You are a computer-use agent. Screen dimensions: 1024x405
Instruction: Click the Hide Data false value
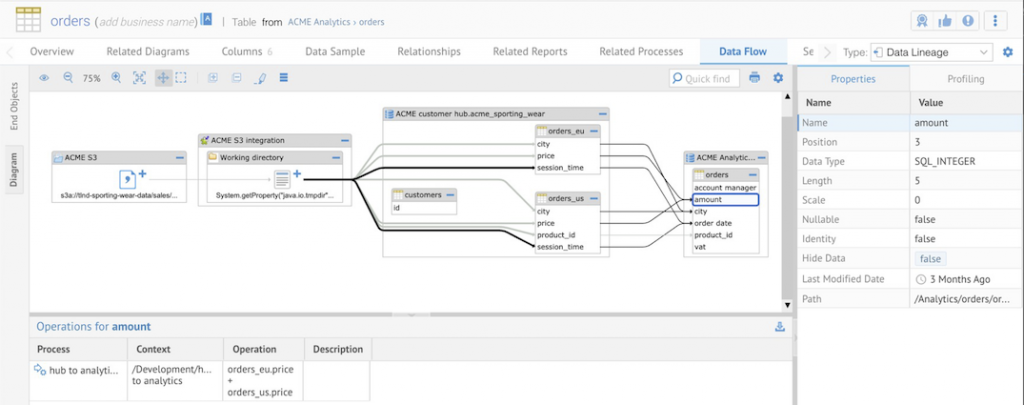[930, 259]
